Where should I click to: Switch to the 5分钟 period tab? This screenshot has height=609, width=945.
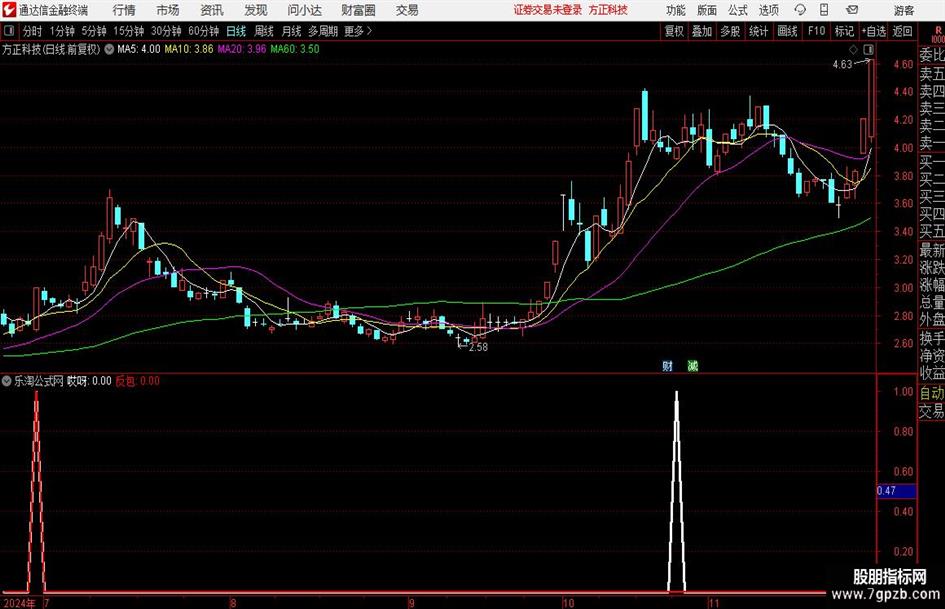[93, 31]
